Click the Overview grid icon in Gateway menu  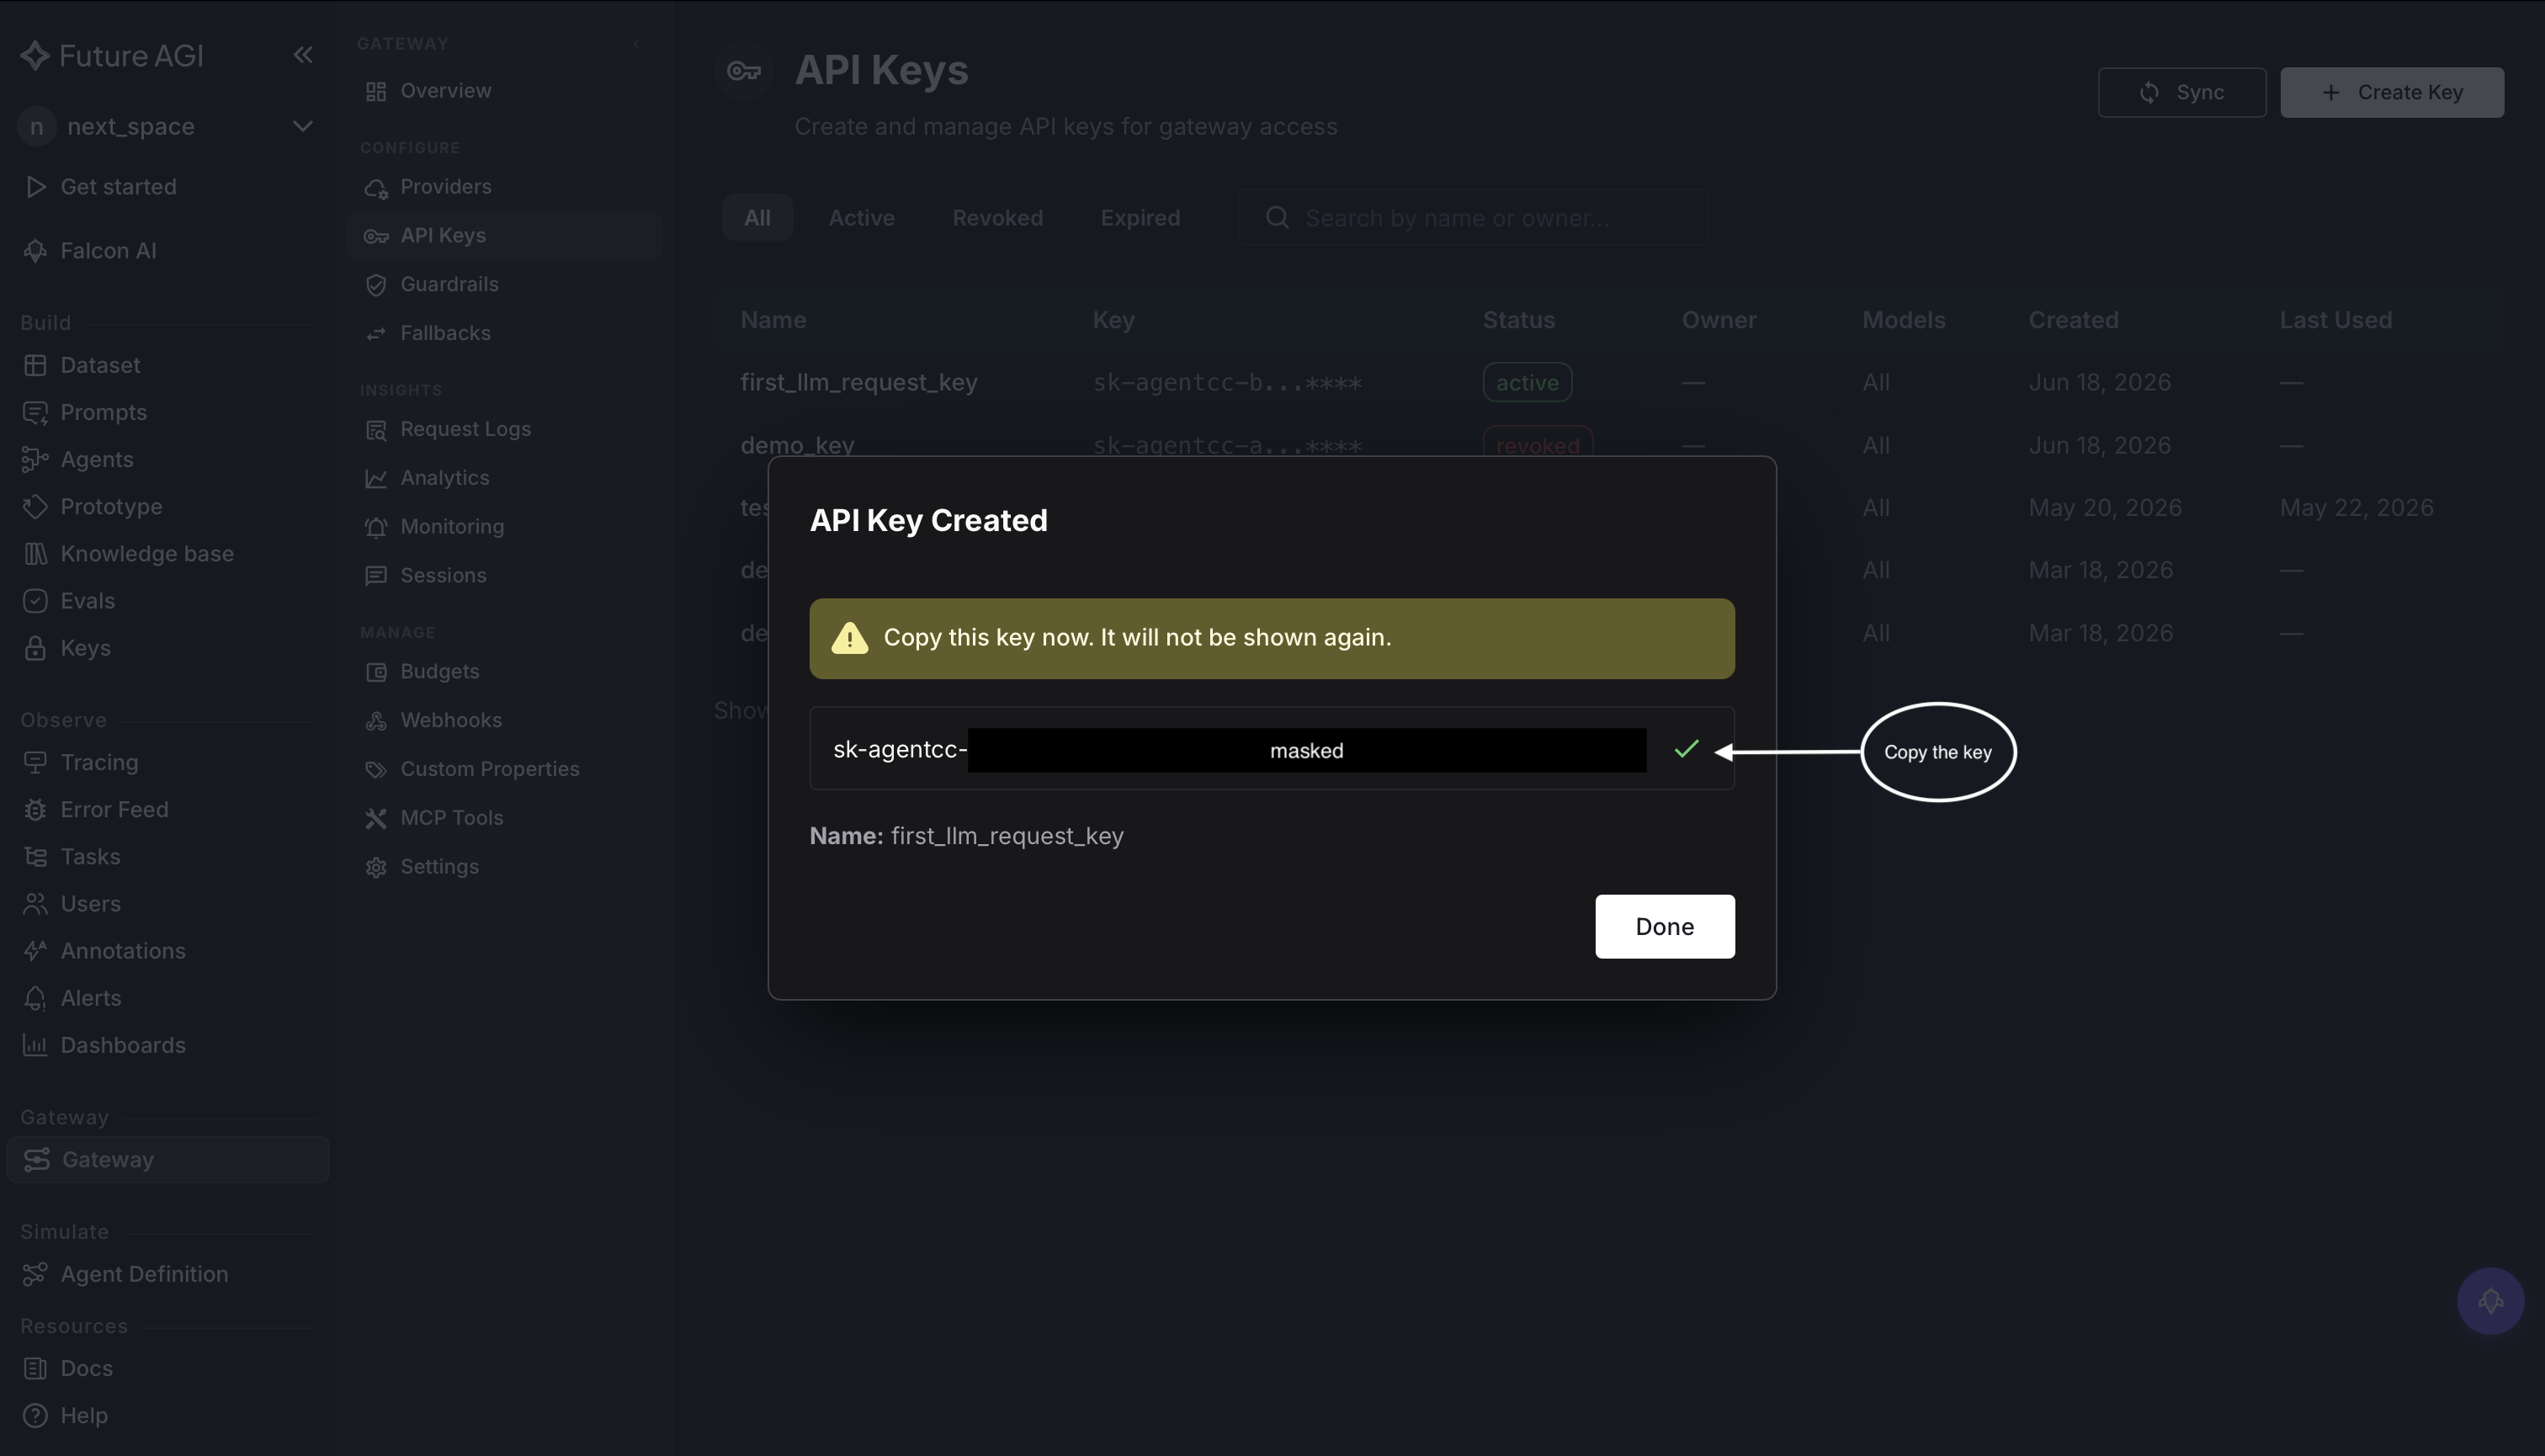pyautogui.click(x=376, y=91)
